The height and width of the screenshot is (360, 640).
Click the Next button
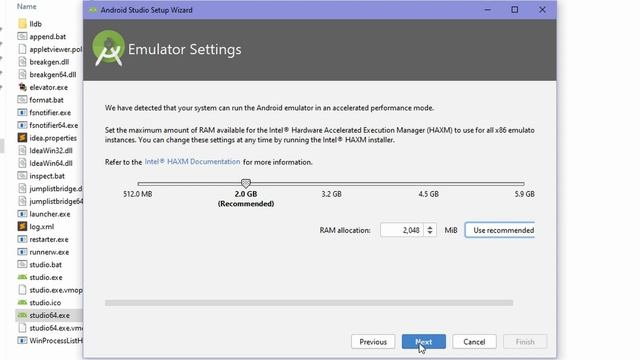tap(423, 342)
